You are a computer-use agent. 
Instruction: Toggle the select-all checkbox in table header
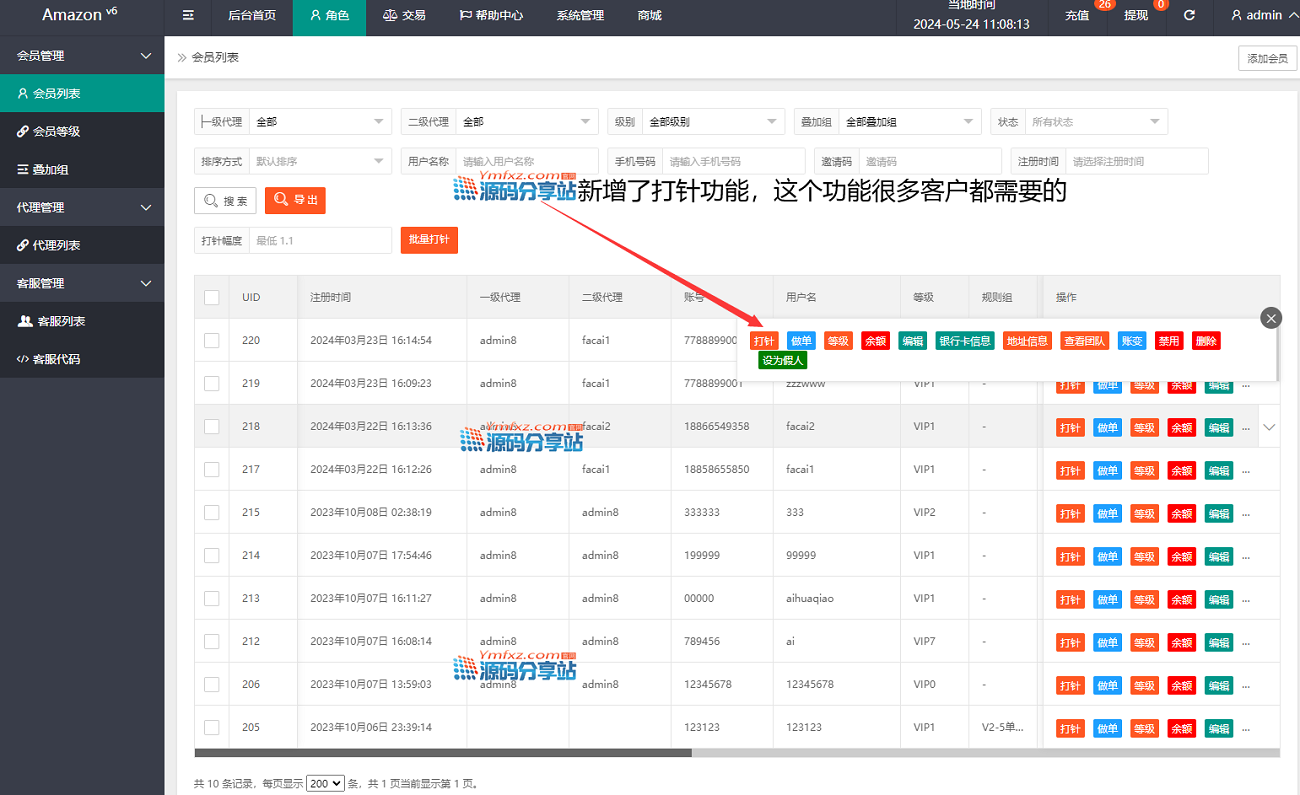coord(212,297)
